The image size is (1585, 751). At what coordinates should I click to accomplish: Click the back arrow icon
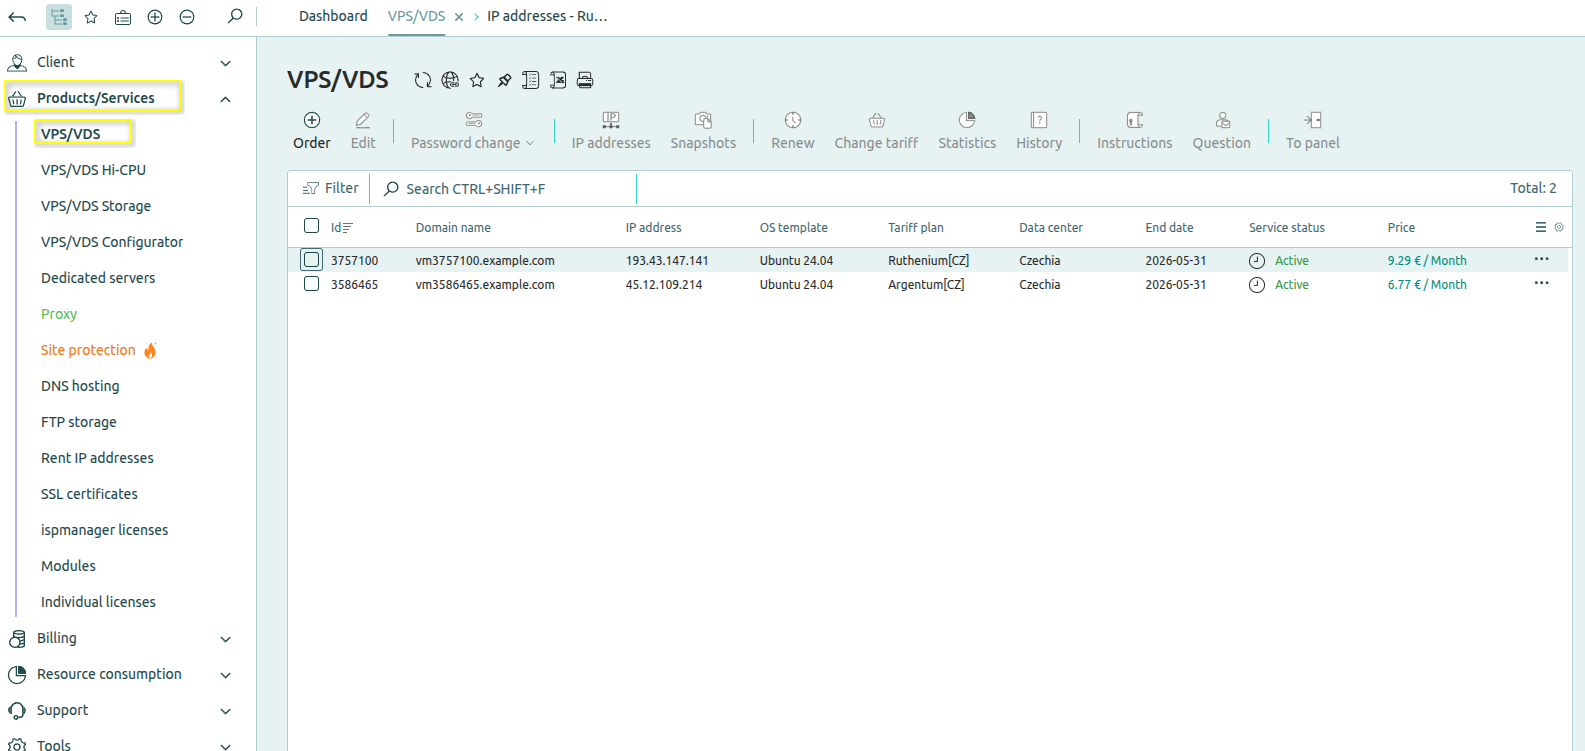coord(17,17)
